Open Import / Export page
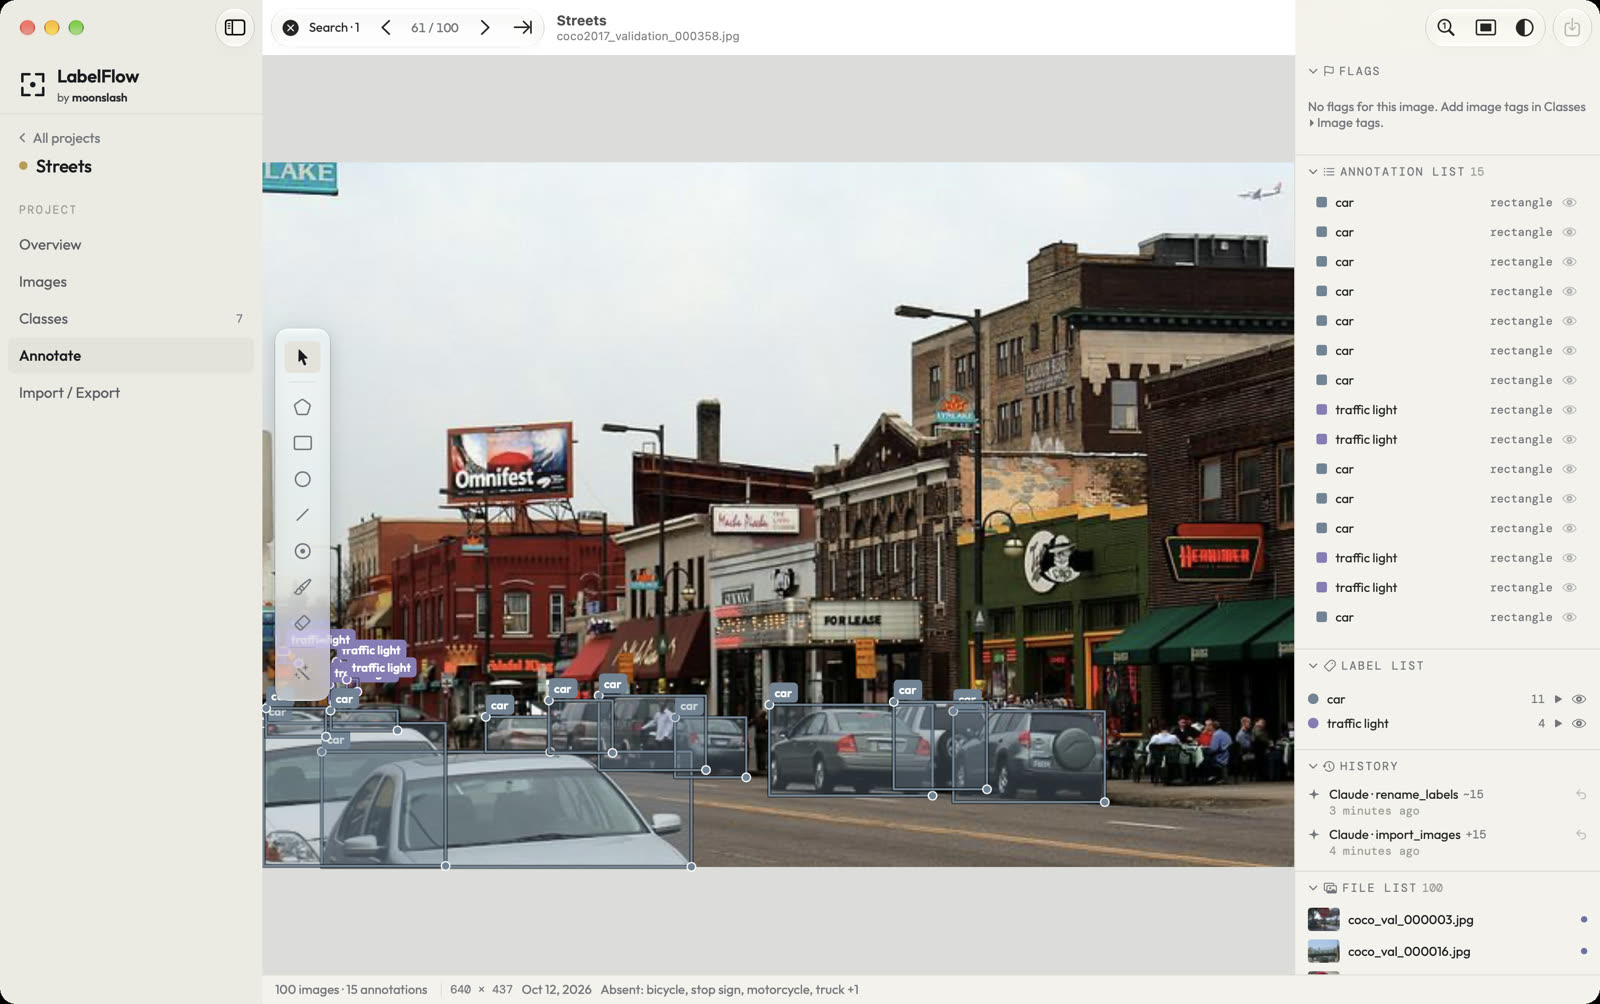This screenshot has height=1004, width=1600. tap(131, 393)
